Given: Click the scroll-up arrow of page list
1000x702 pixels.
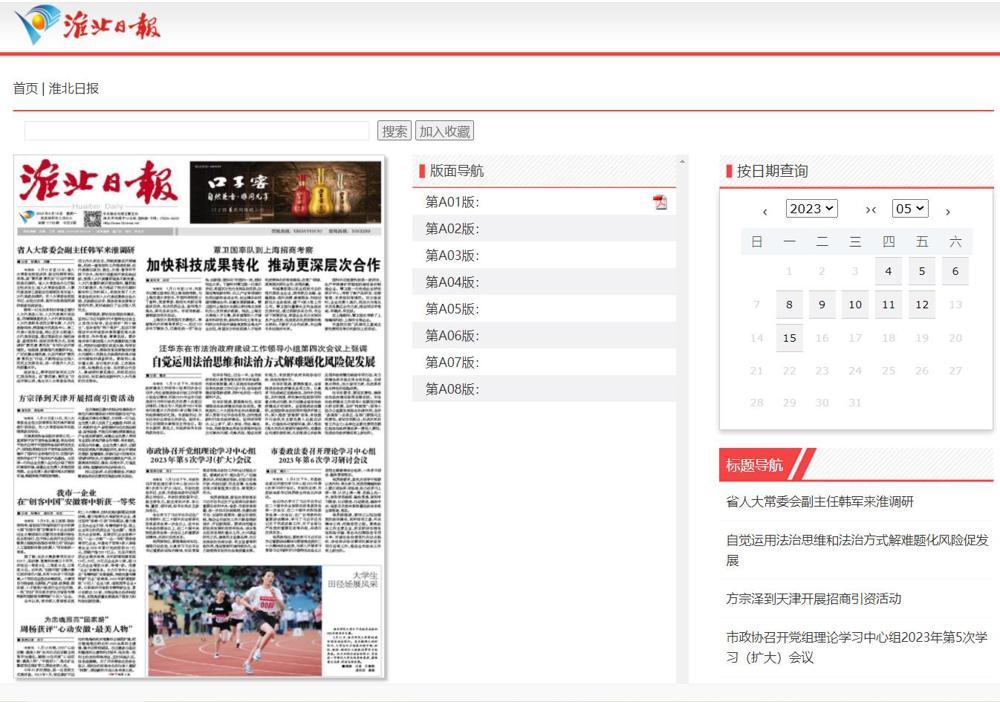Looking at the screenshot, I should pos(682,161).
